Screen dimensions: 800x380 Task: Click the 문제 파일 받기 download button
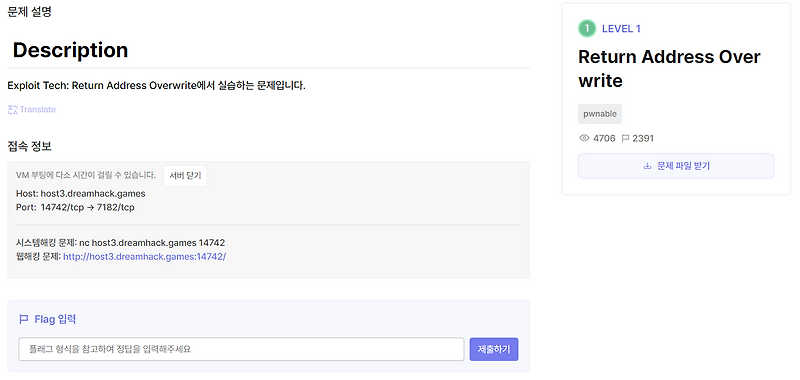pos(676,166)
